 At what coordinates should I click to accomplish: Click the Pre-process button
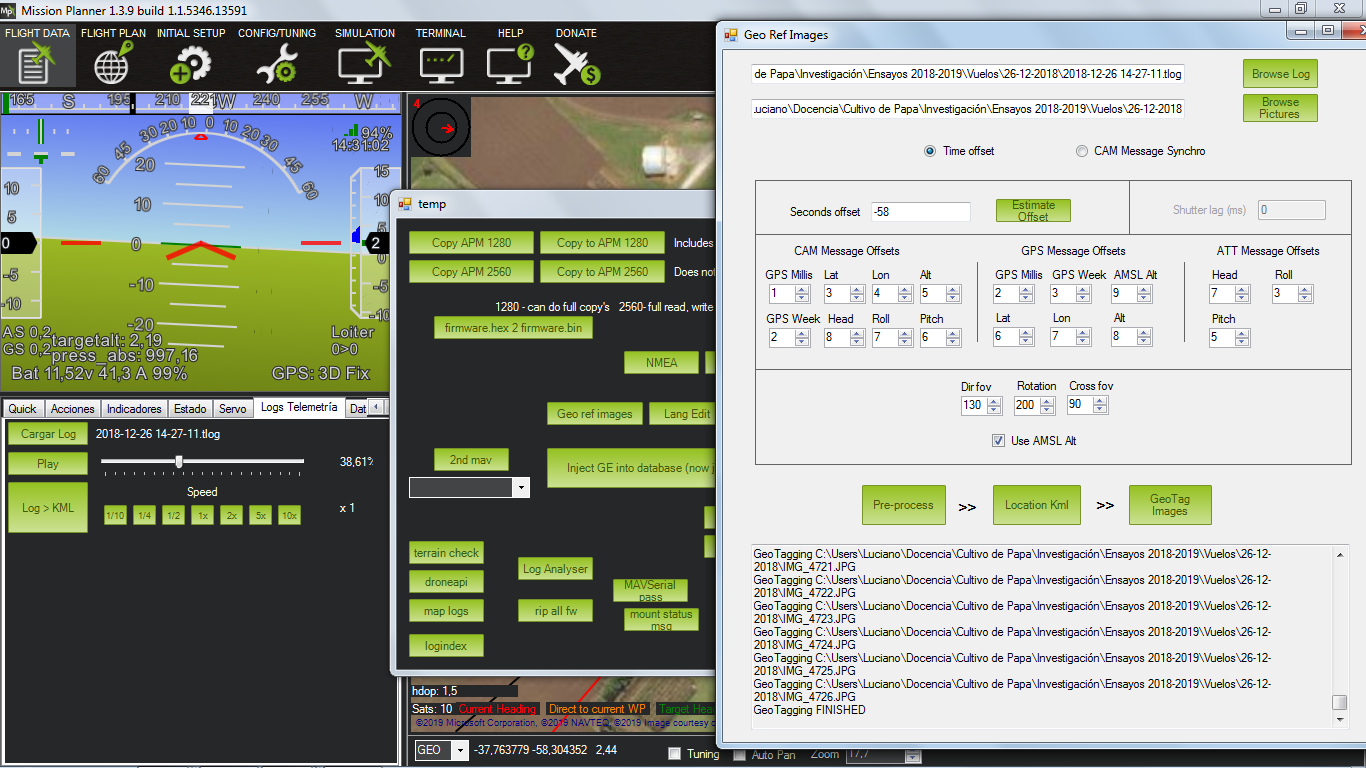(903, 505)
